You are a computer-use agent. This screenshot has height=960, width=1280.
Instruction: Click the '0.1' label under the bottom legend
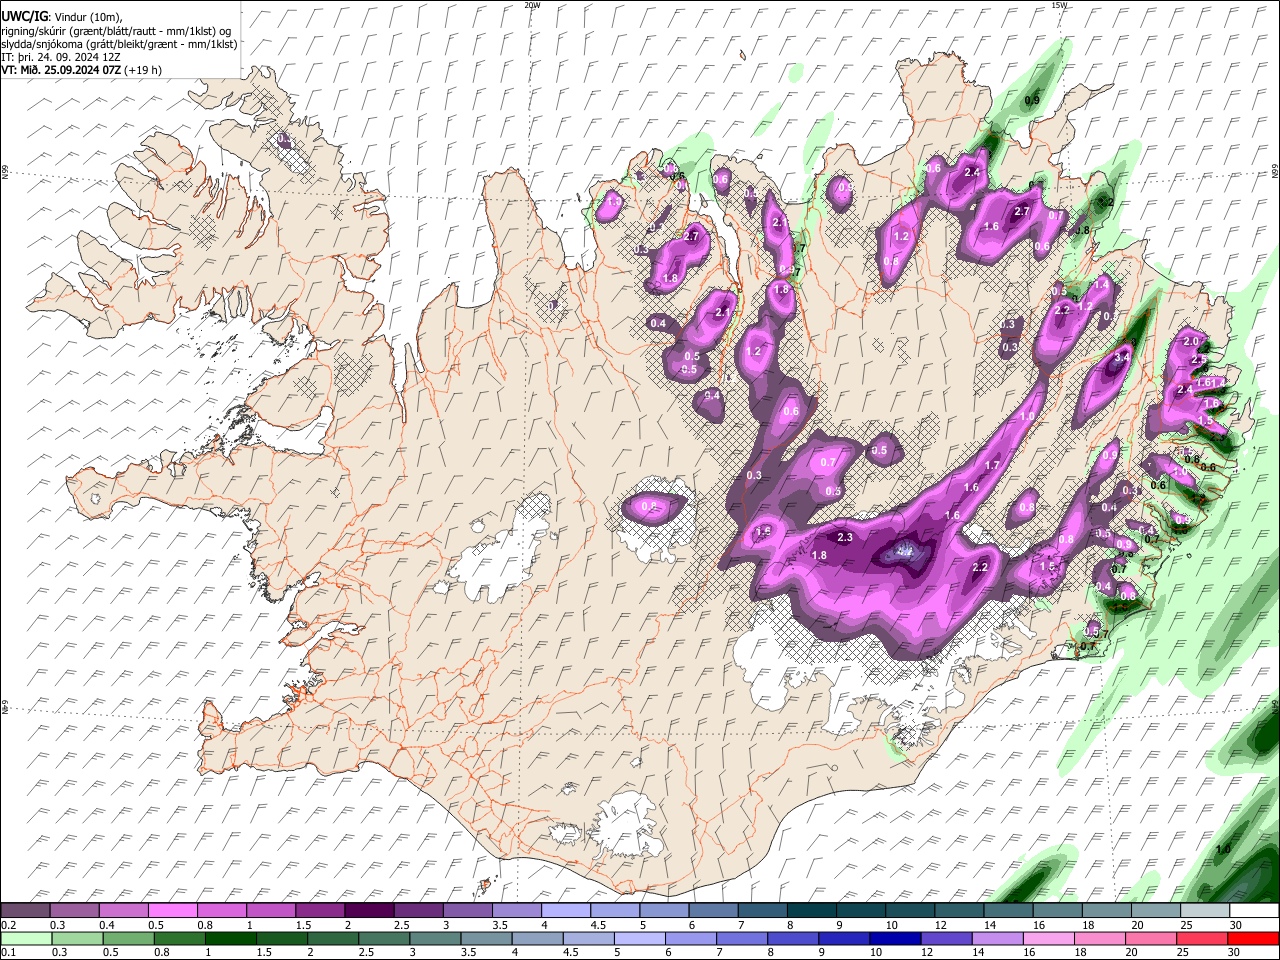click(x=8, y=953)
